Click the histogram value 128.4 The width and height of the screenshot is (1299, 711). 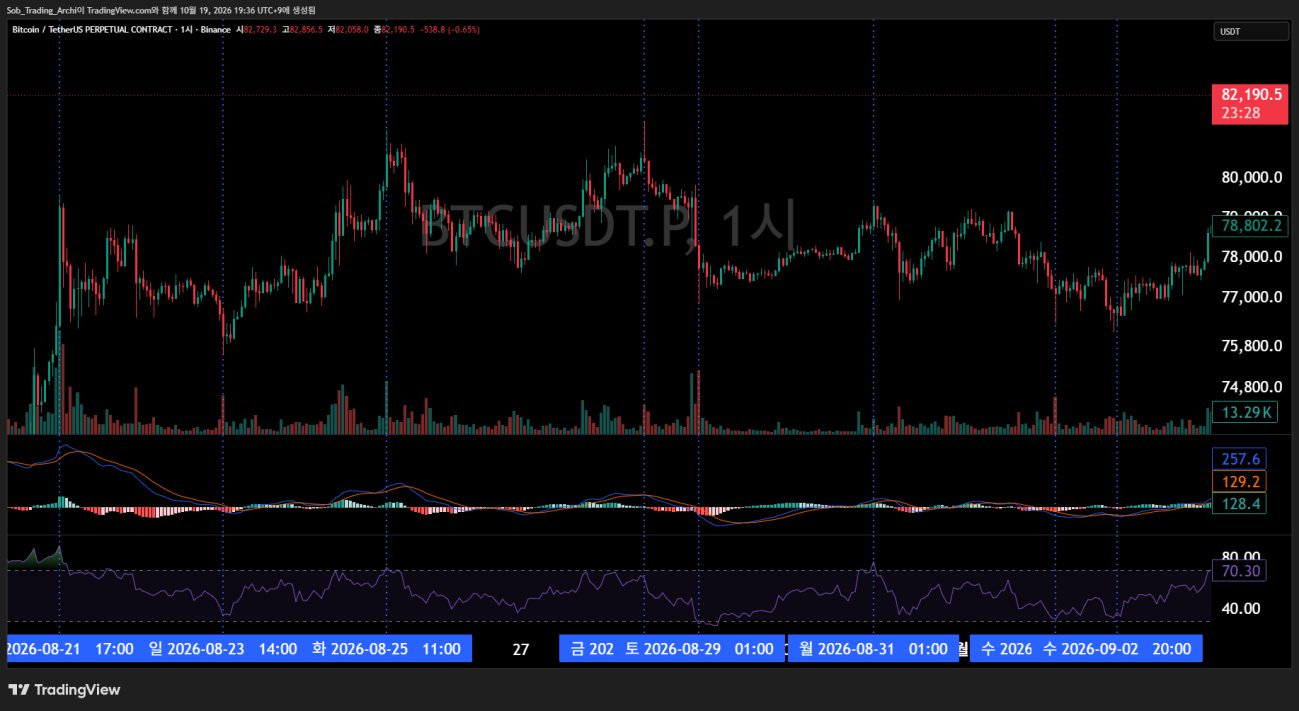[1239, 504]
